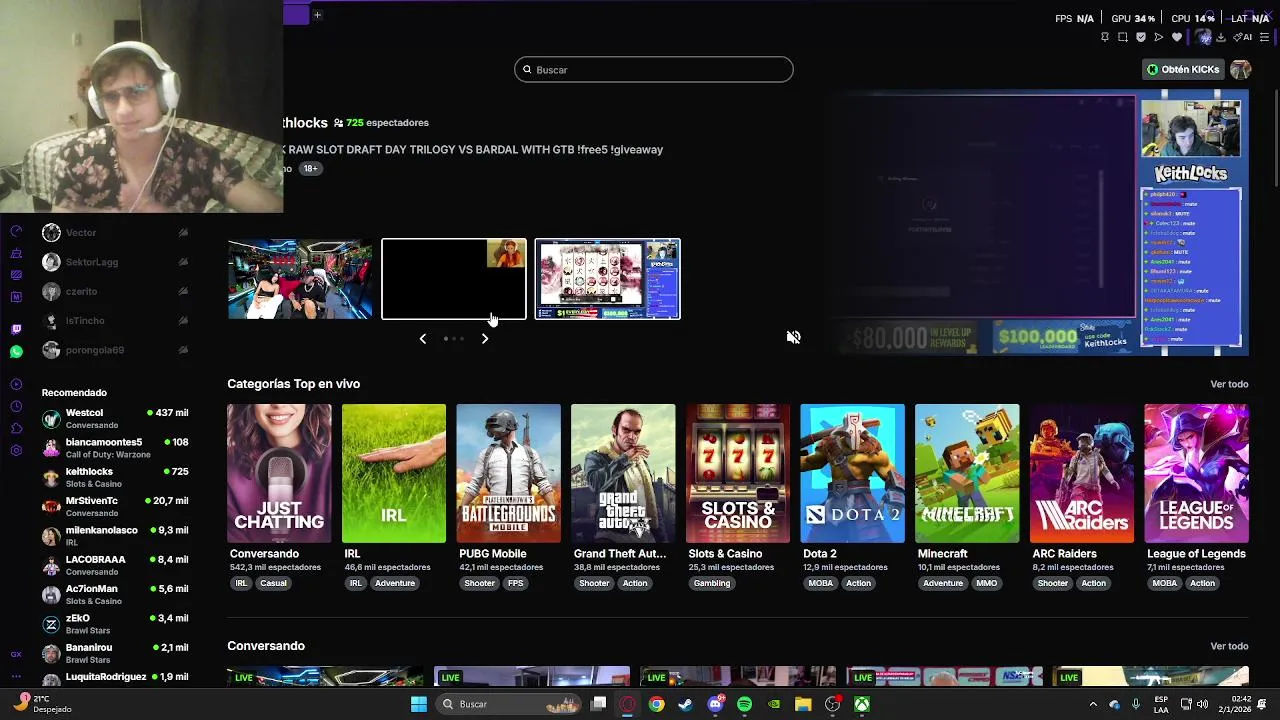This screenshot has width=1280, height=720.
Task: View all Conversando streams
Action: tap(1229, 646)
